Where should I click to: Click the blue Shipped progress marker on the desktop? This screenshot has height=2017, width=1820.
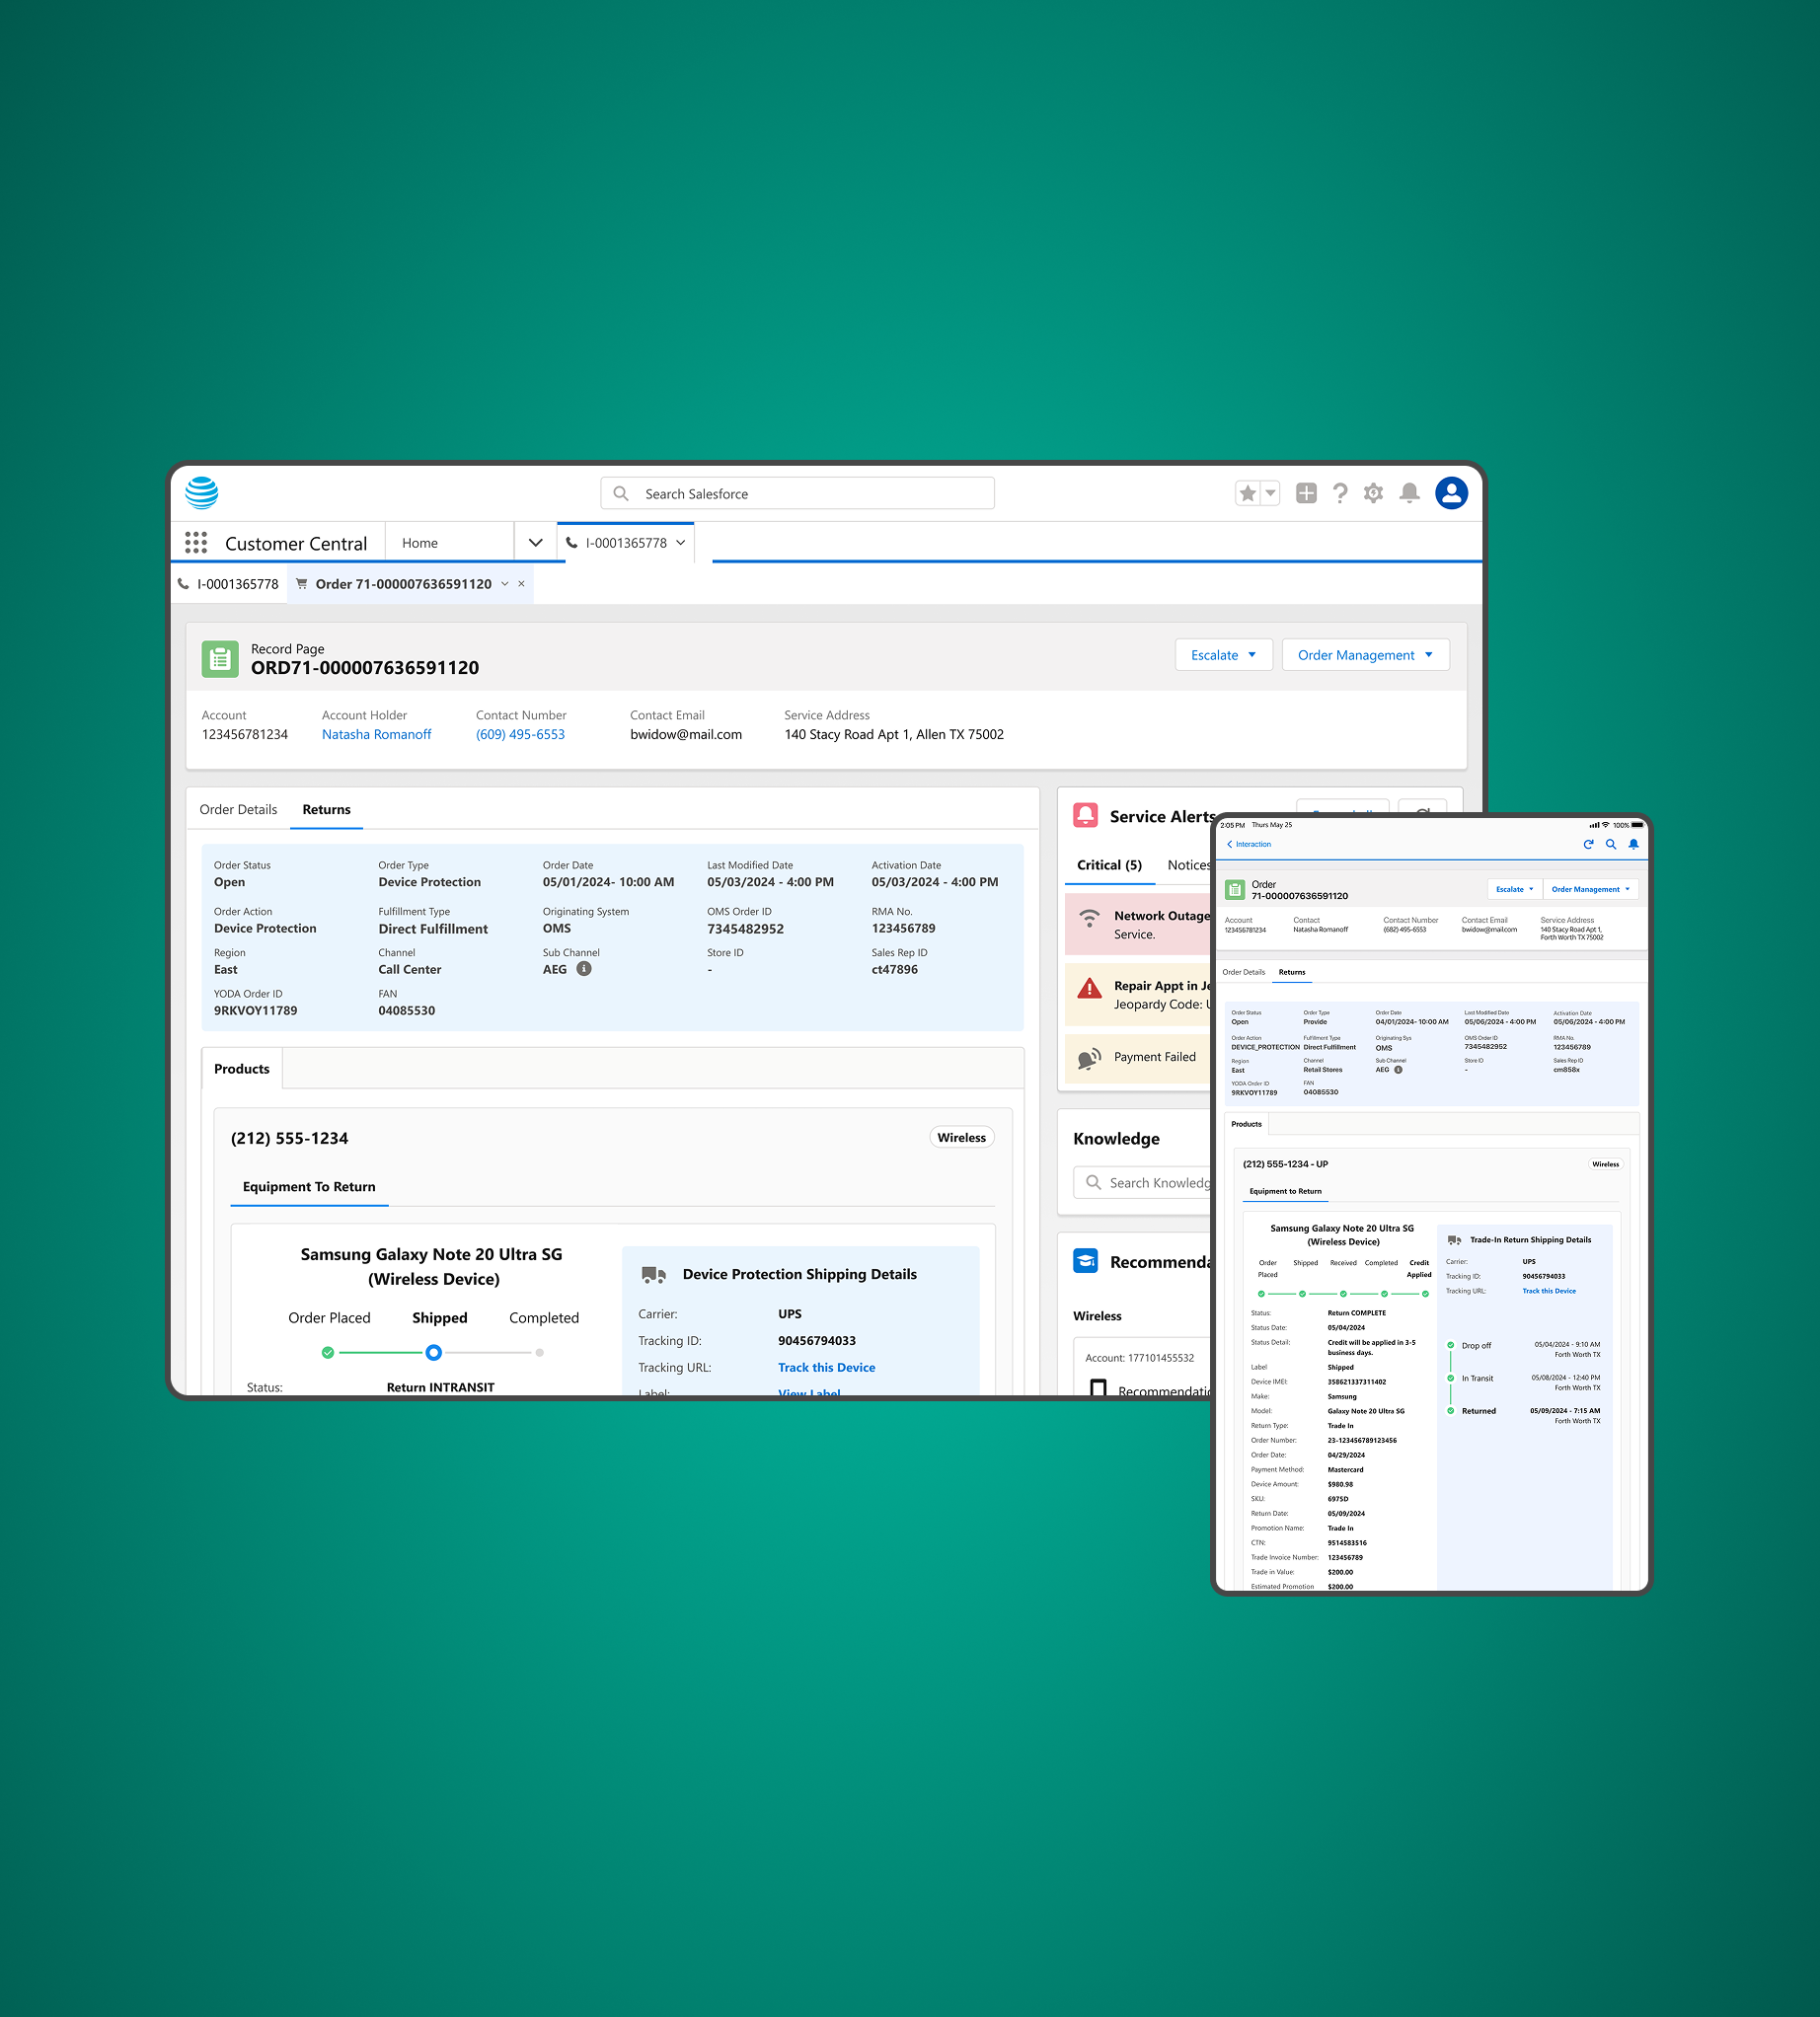[433, 1353]
